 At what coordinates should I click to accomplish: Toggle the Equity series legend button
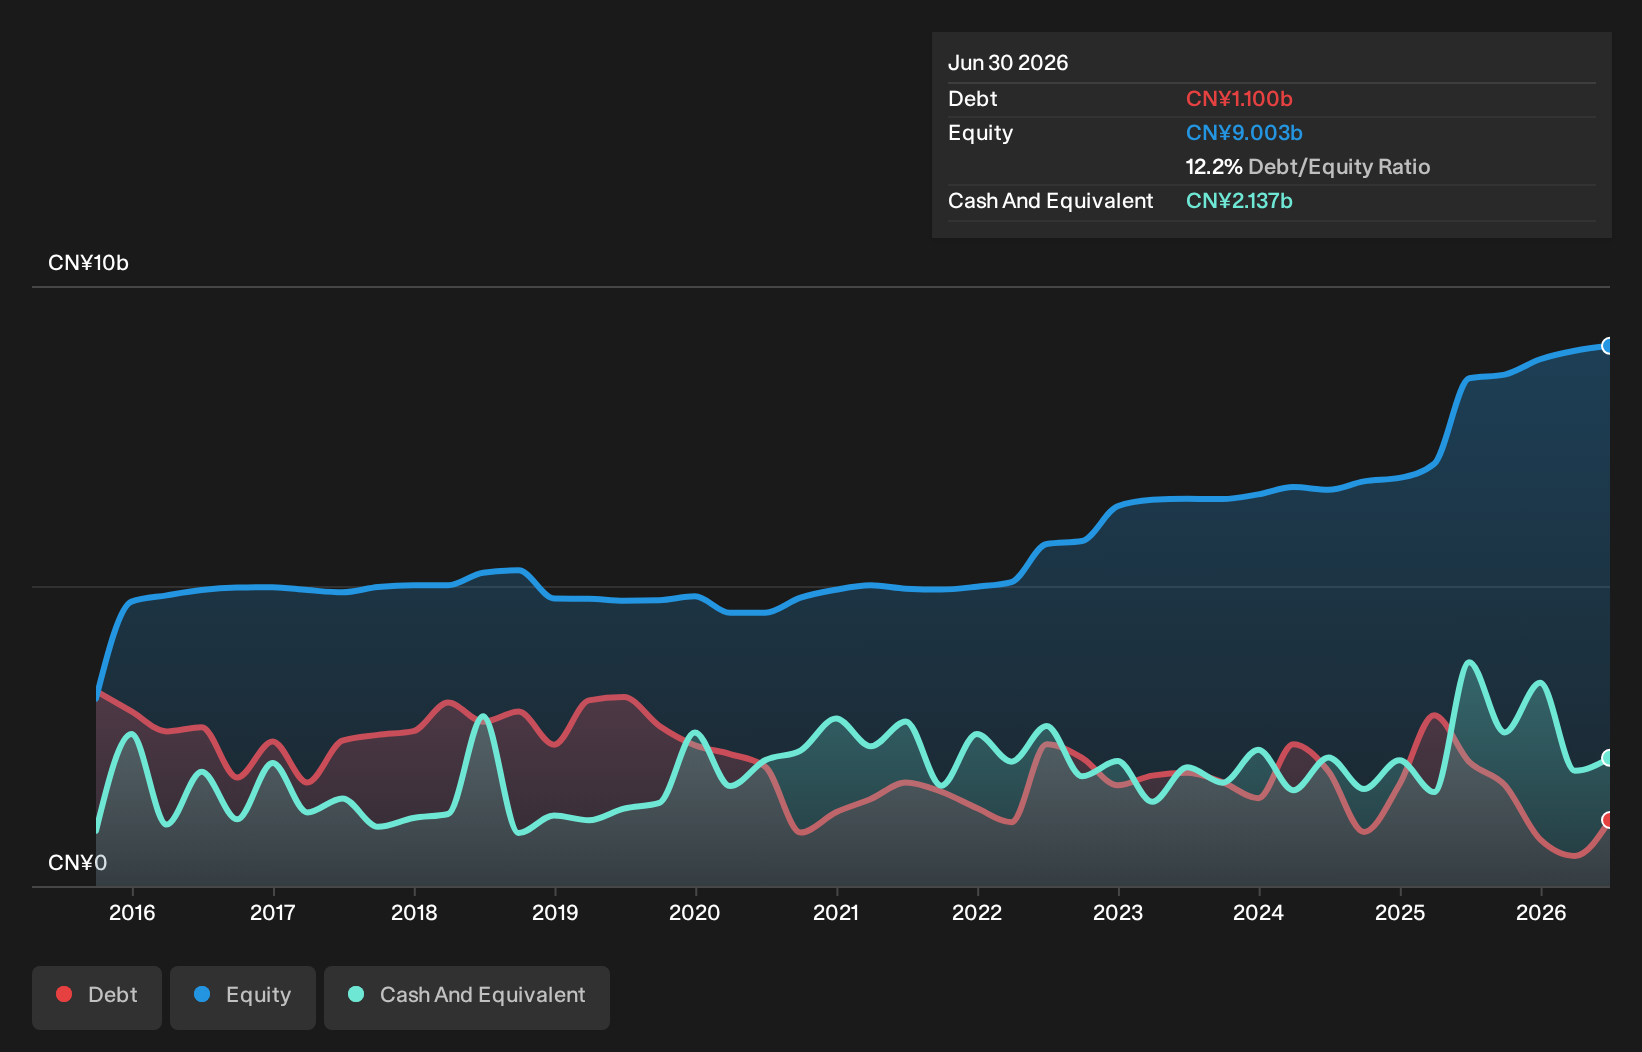[243, 997]
